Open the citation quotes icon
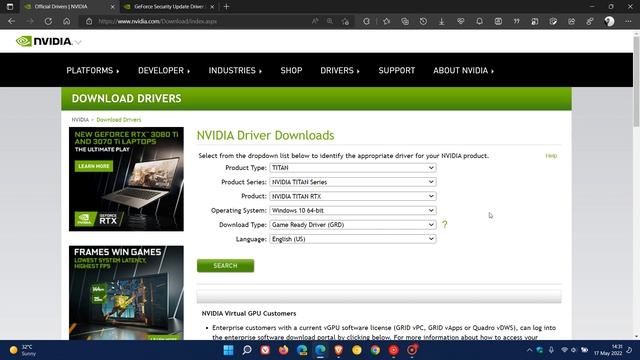The height and width of the screenshot is (360, 640). (x=516, y=21)
